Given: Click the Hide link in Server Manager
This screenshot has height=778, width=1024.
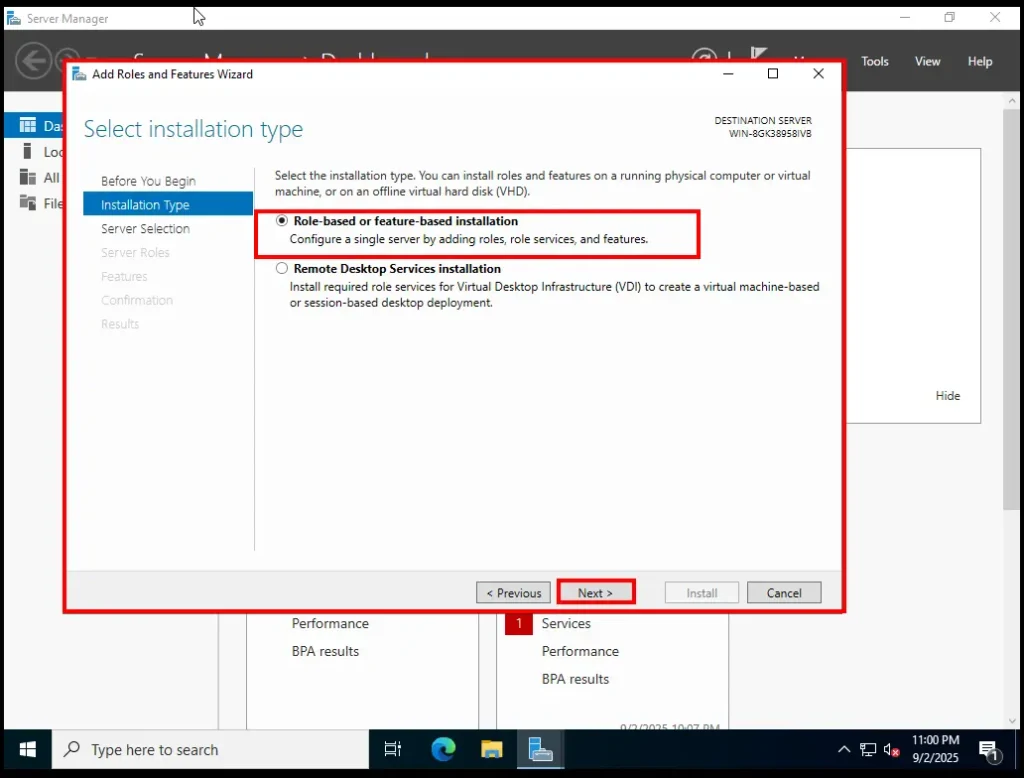Looking at the screenshot, I should [948, 396].
